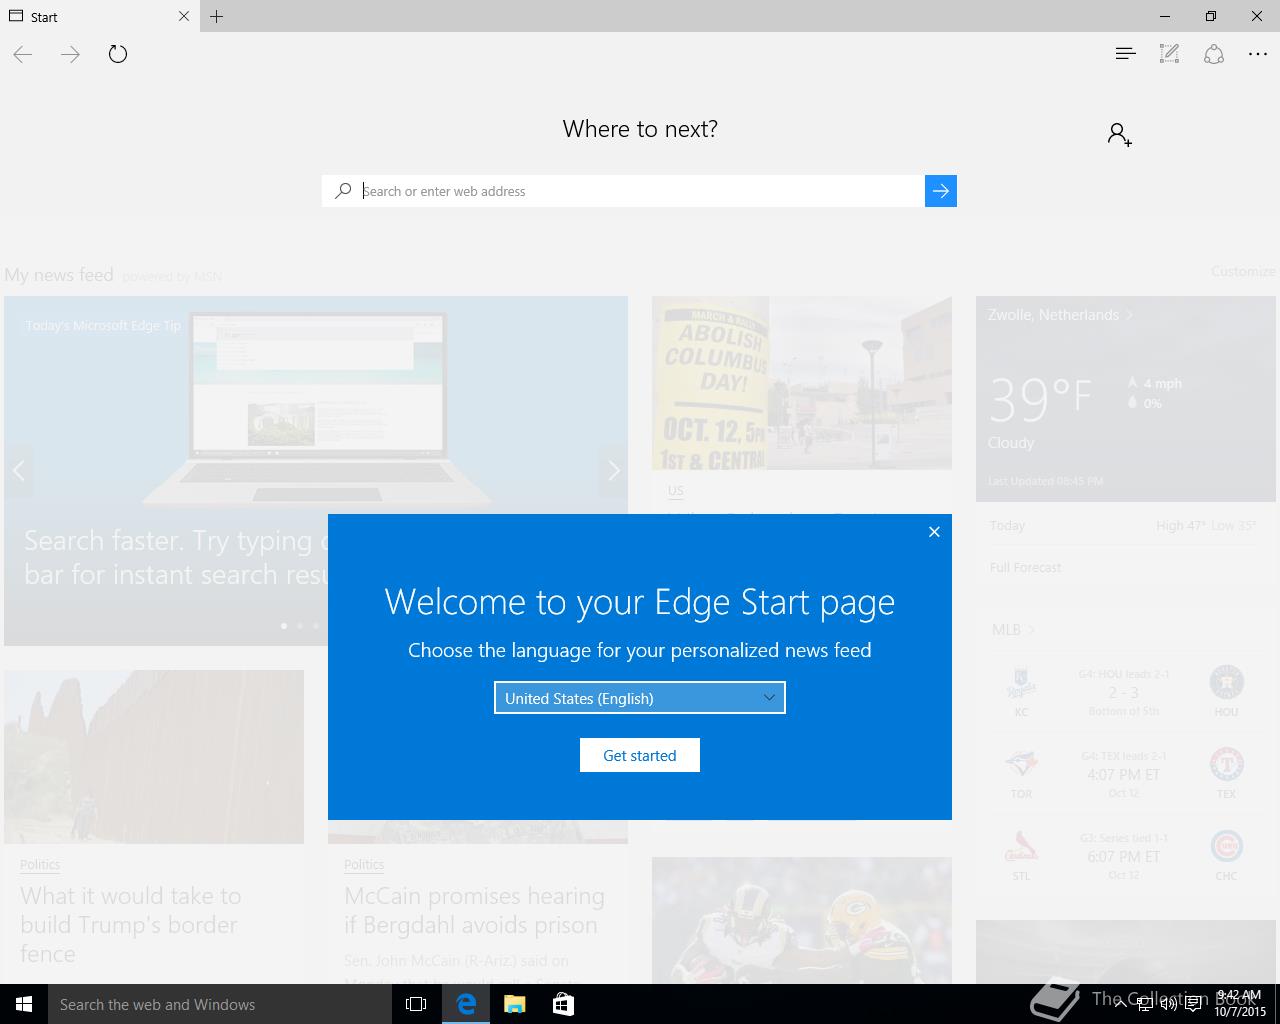Click in the search or web address field
This screenshot has width=1280, height=1024.
click(642, 191)
